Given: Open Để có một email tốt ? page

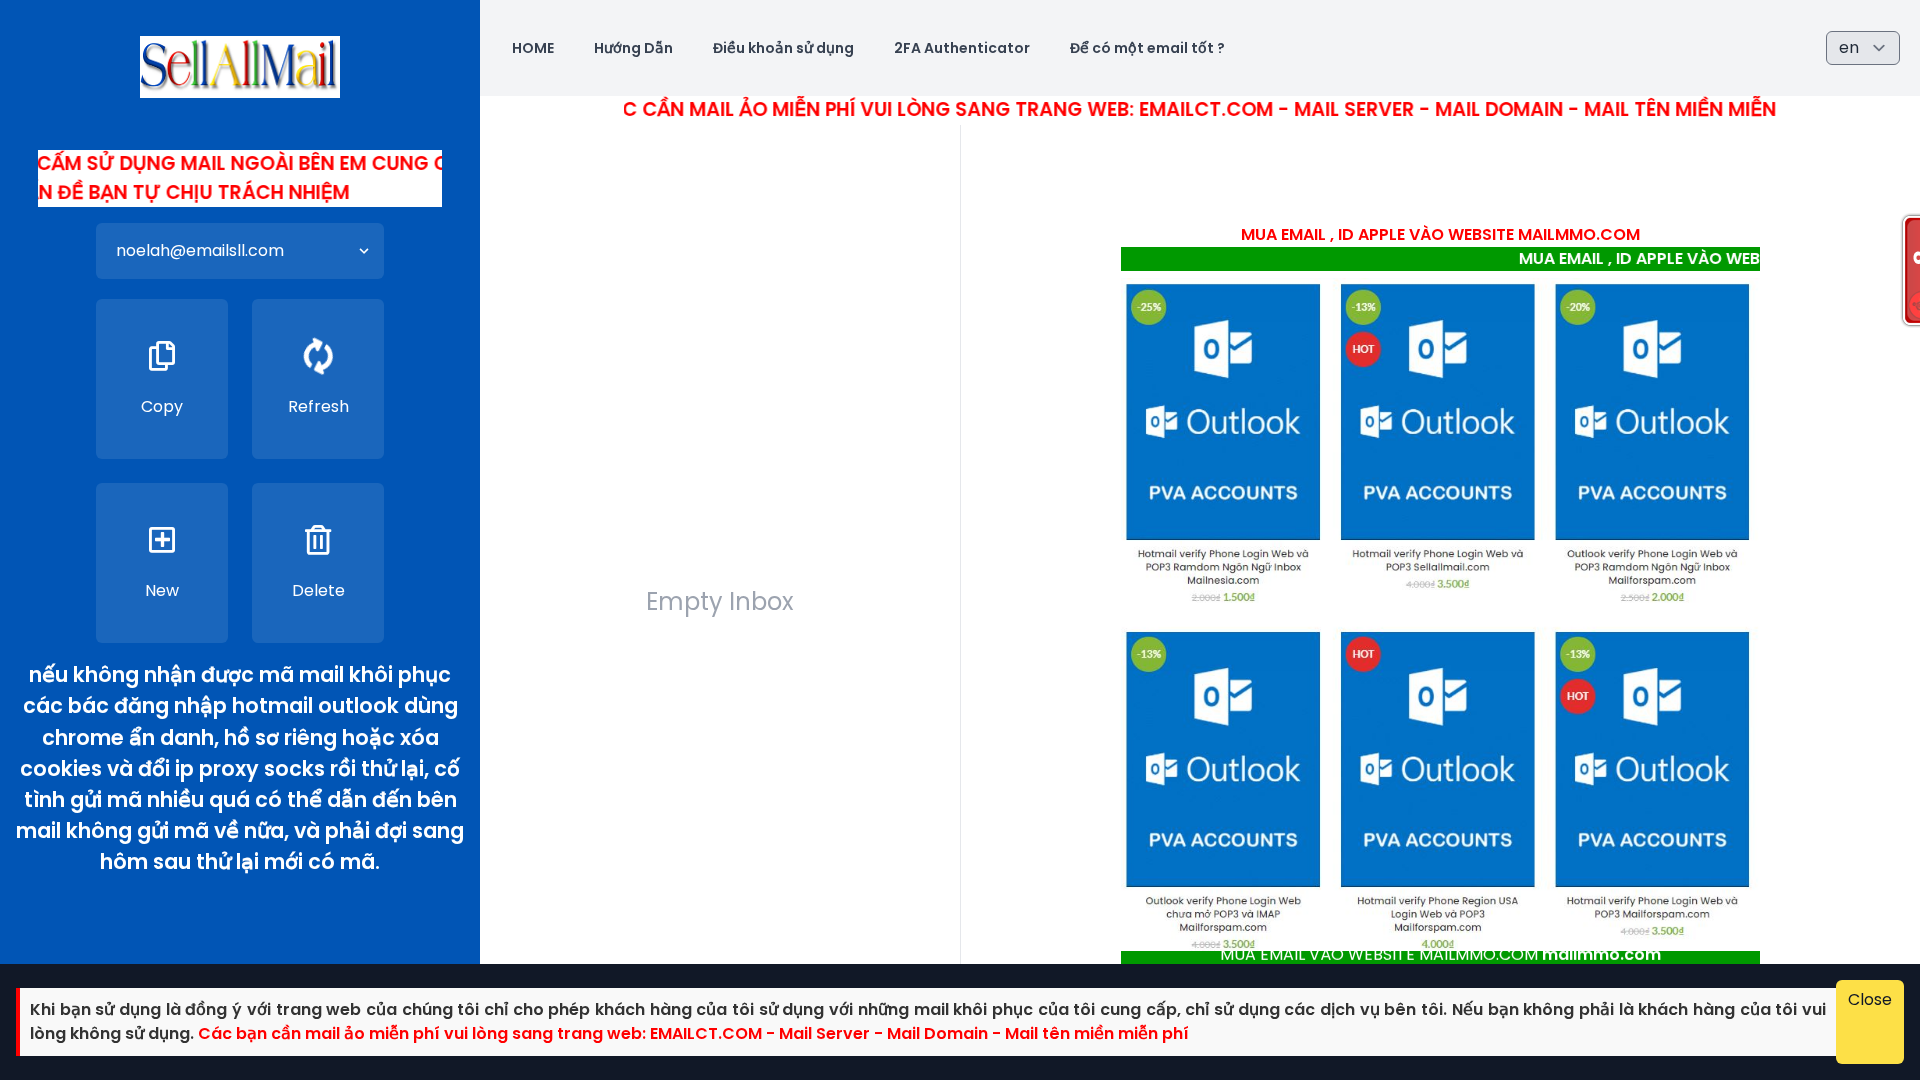Looking at the screenshot, I should click(x=1147, y=48).
